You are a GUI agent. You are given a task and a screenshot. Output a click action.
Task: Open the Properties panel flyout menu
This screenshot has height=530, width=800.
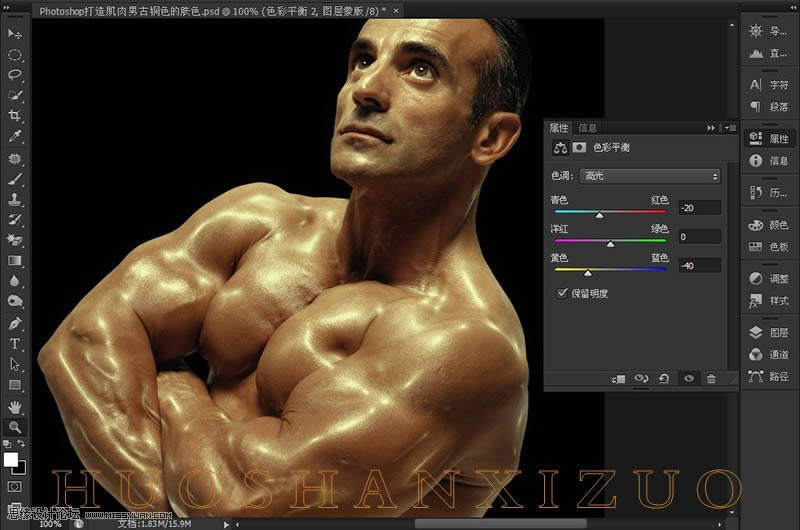point(731,128)
